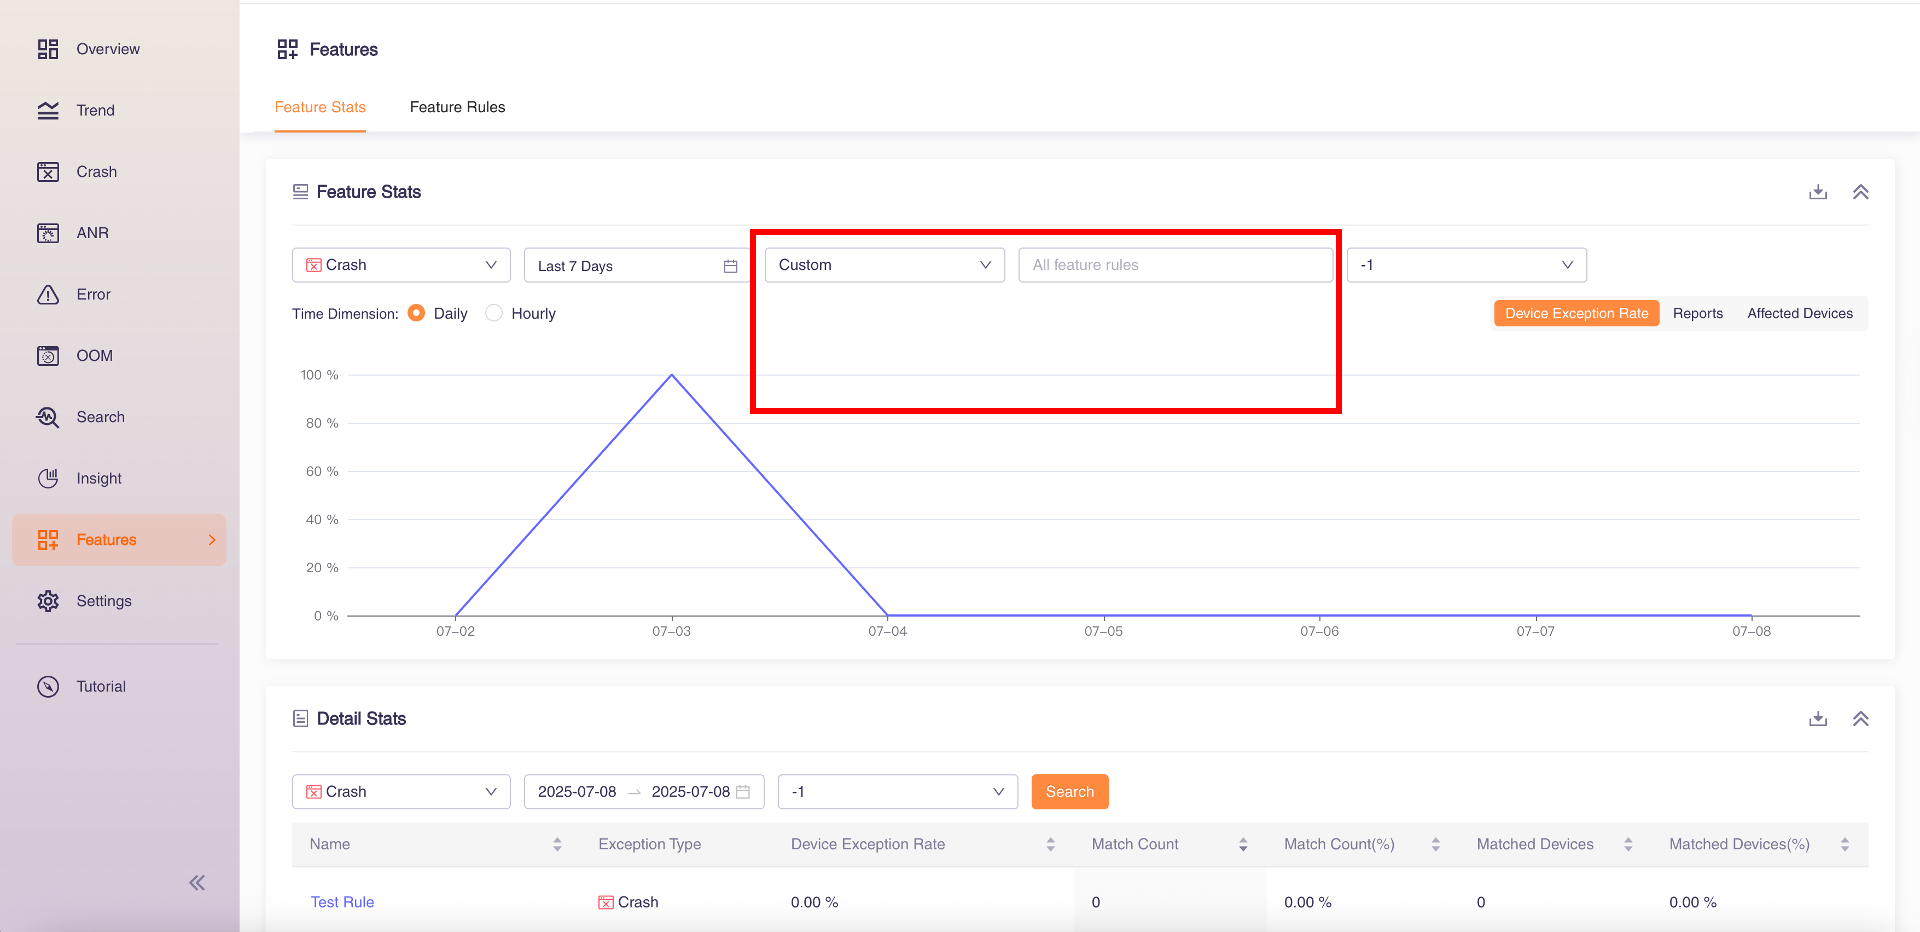Screen dimensions: 1920x932
Task: Switch to the Feature Rules tab
Action: [457, 107]
